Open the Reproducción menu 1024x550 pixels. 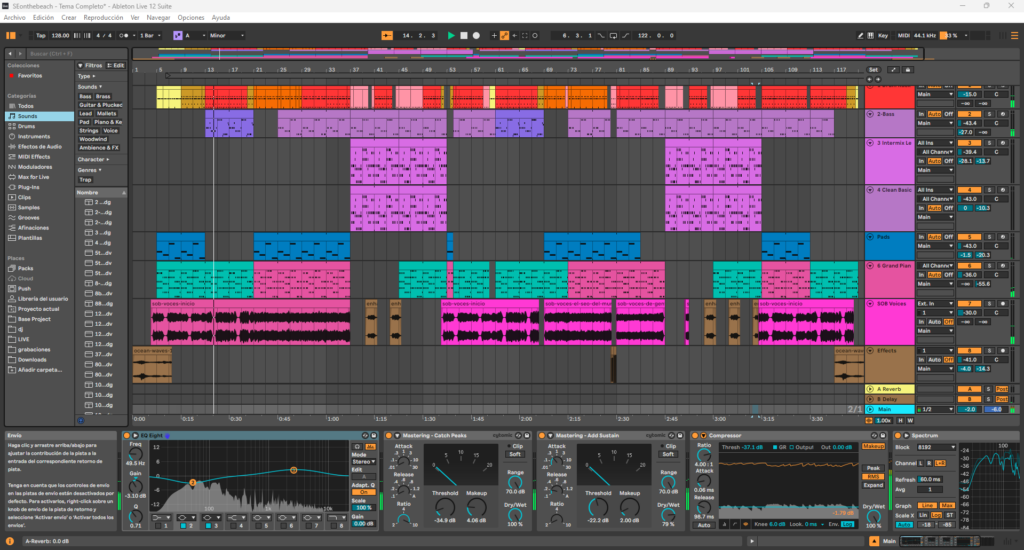pyautogui.click(x=103, y=18)
